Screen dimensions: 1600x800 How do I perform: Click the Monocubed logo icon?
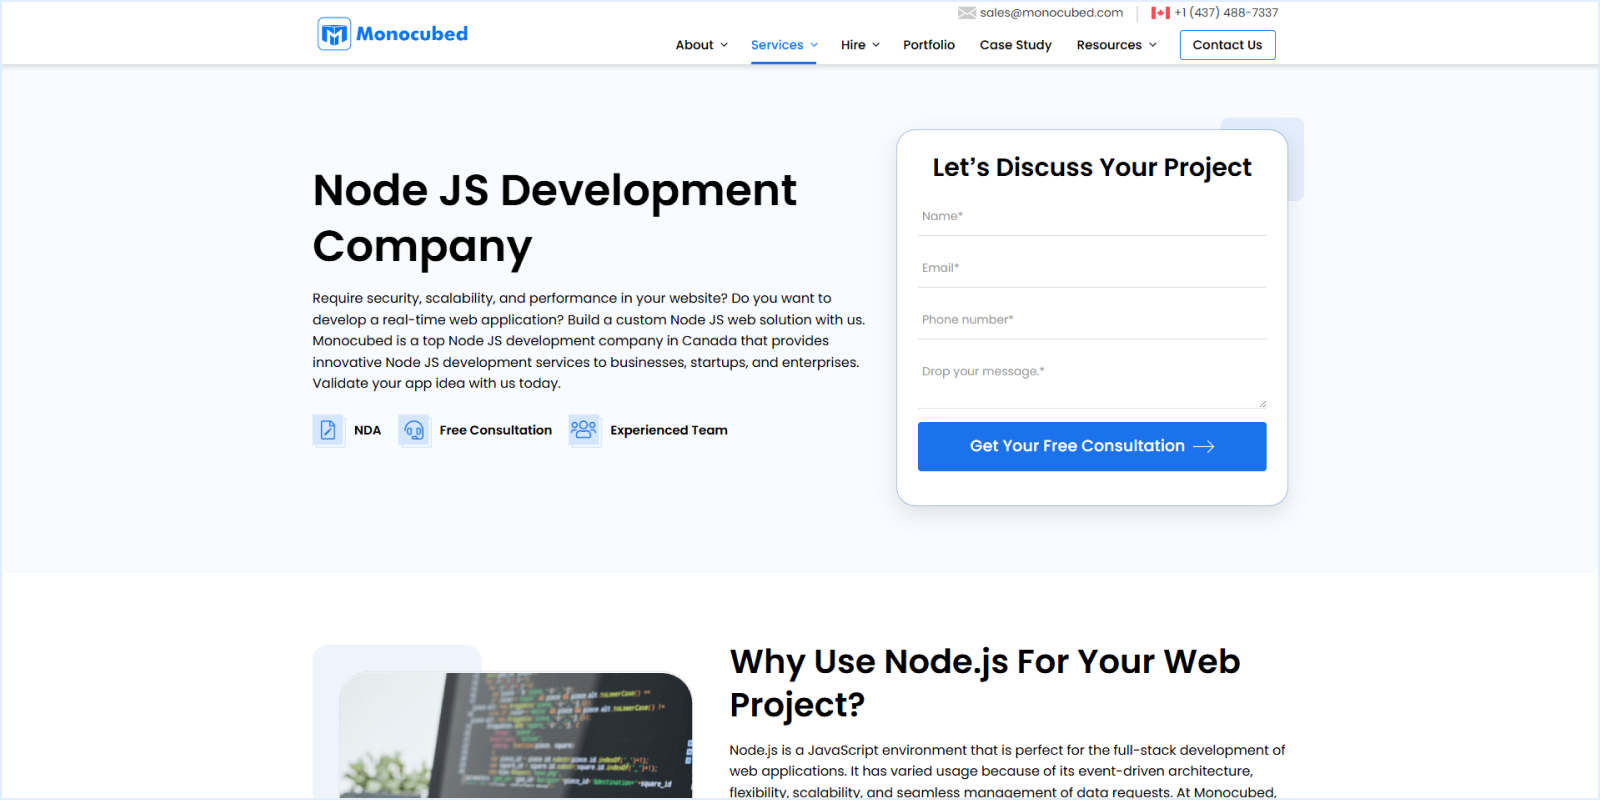pos(334,34)
